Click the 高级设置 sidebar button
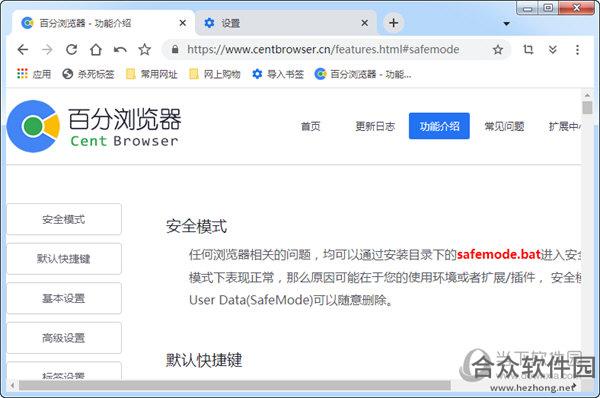This screenshot has width=600, height=398. tap(64, 338)
